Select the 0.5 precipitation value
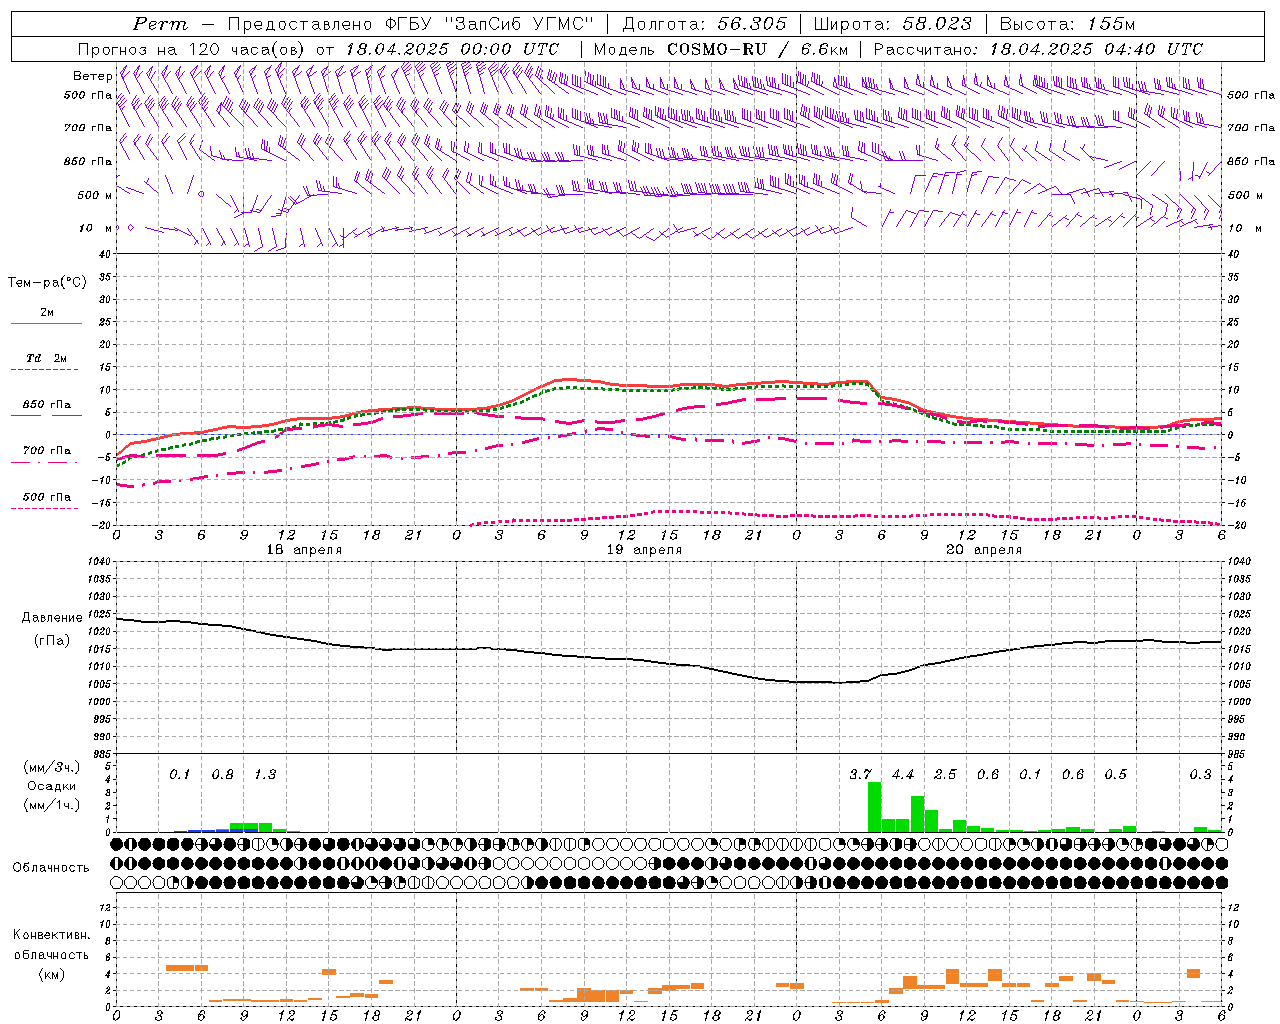Screen dimensions: 1280x1024 coord(1115,775)
